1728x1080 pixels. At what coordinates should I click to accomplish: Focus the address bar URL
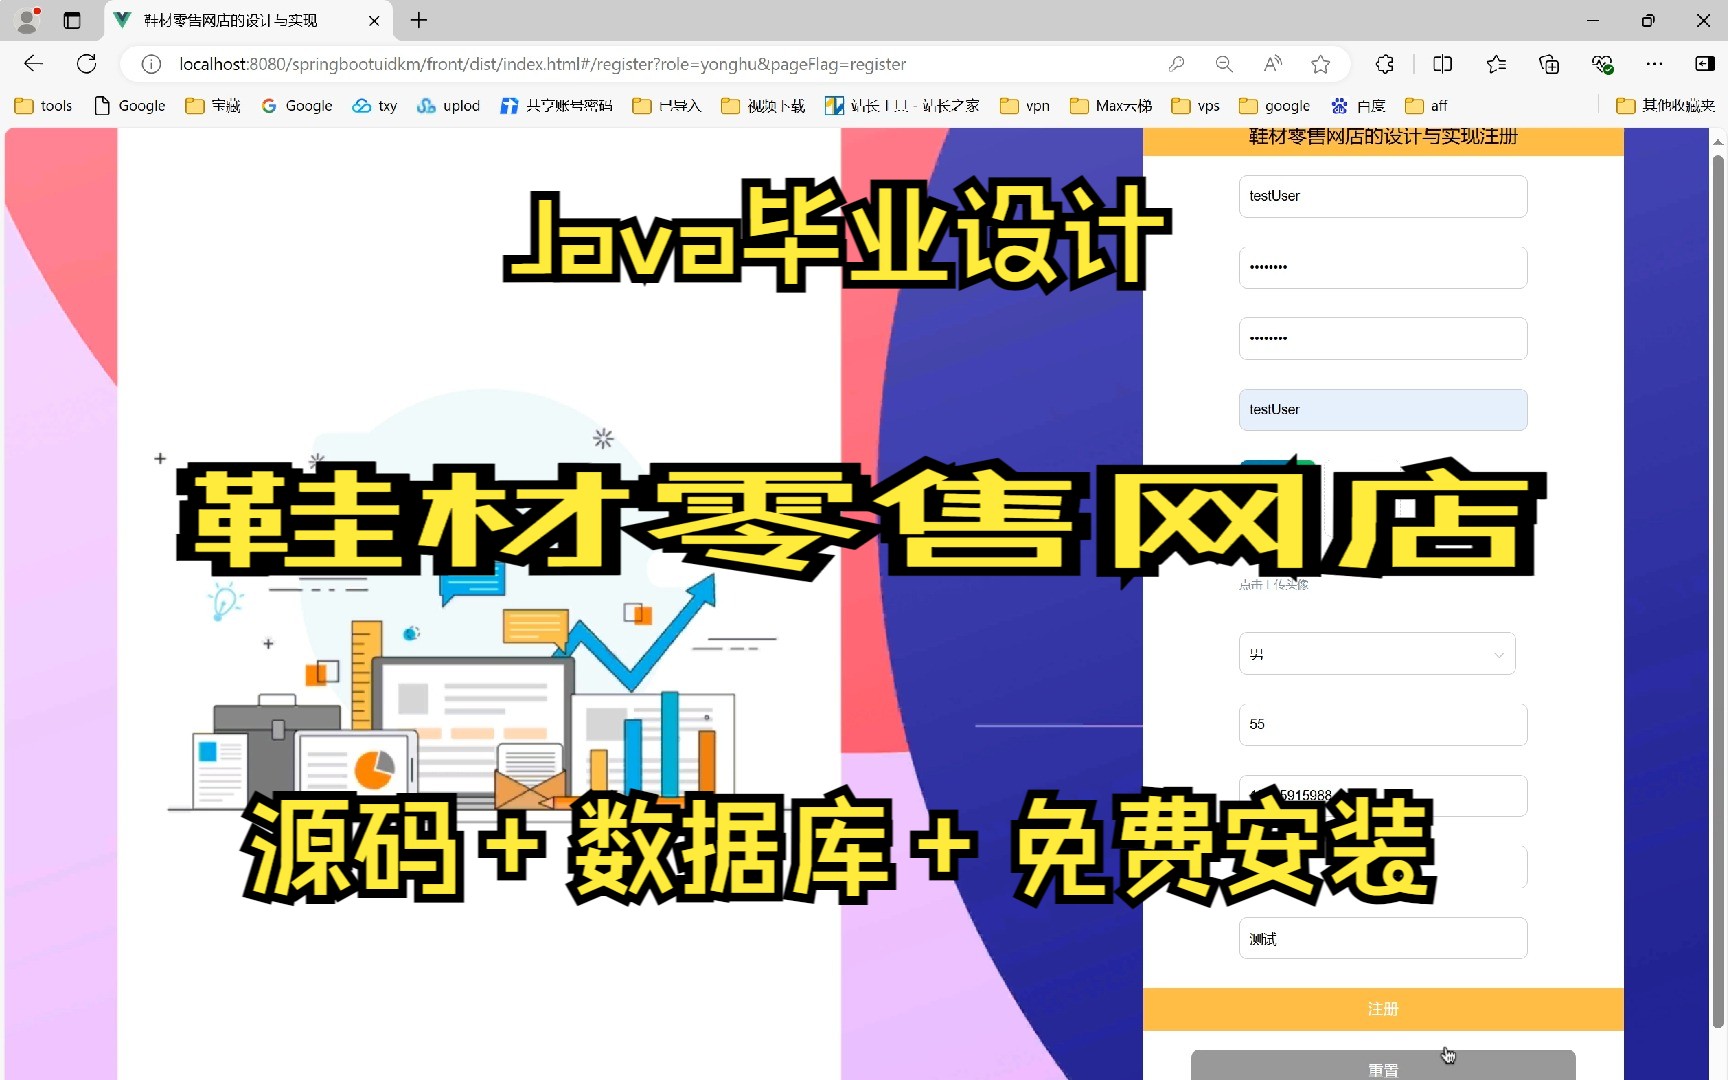point(543,64)
